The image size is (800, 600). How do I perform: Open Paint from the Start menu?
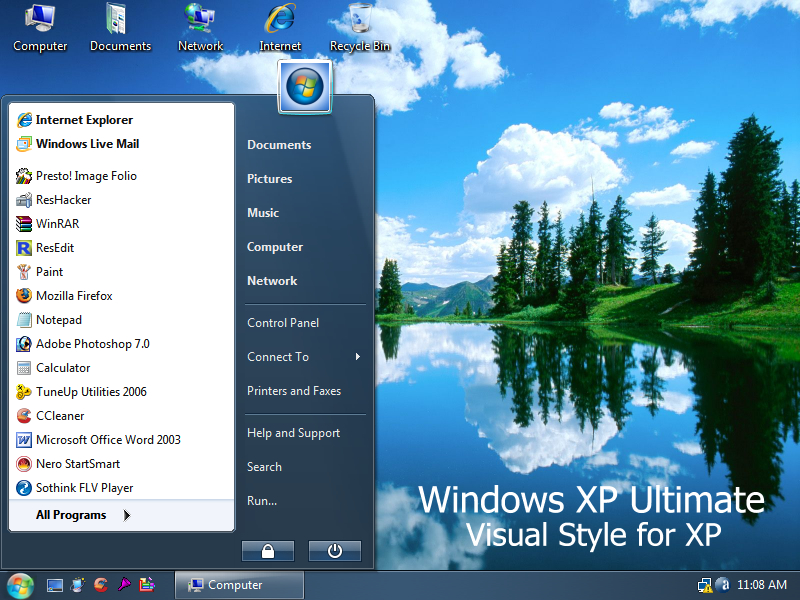tap(121, 272)
